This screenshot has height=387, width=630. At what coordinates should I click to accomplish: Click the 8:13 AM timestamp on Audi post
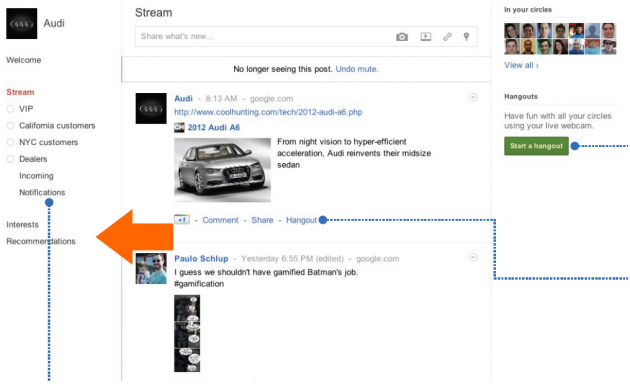pyautogui.click(x=221, y=98)
